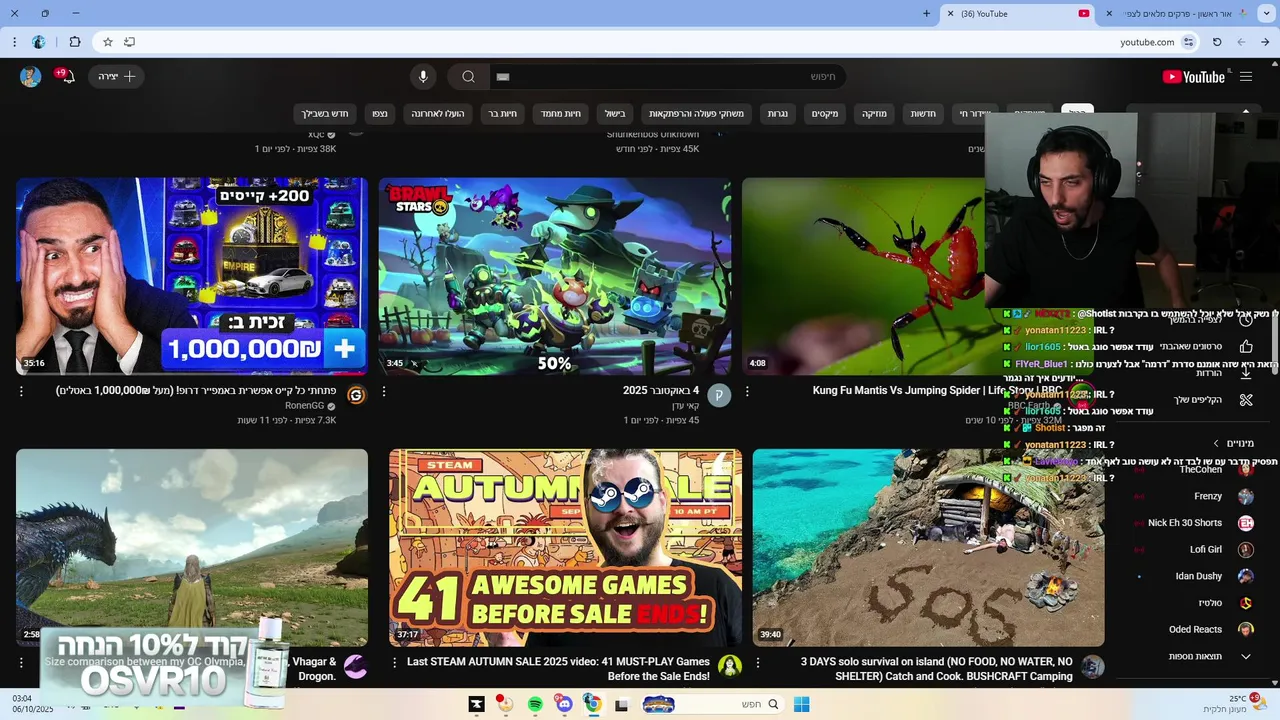This screenshot has width=1280, height=720.
Task: Select the חיות מחמד chip
Action: tap(561, 114)
